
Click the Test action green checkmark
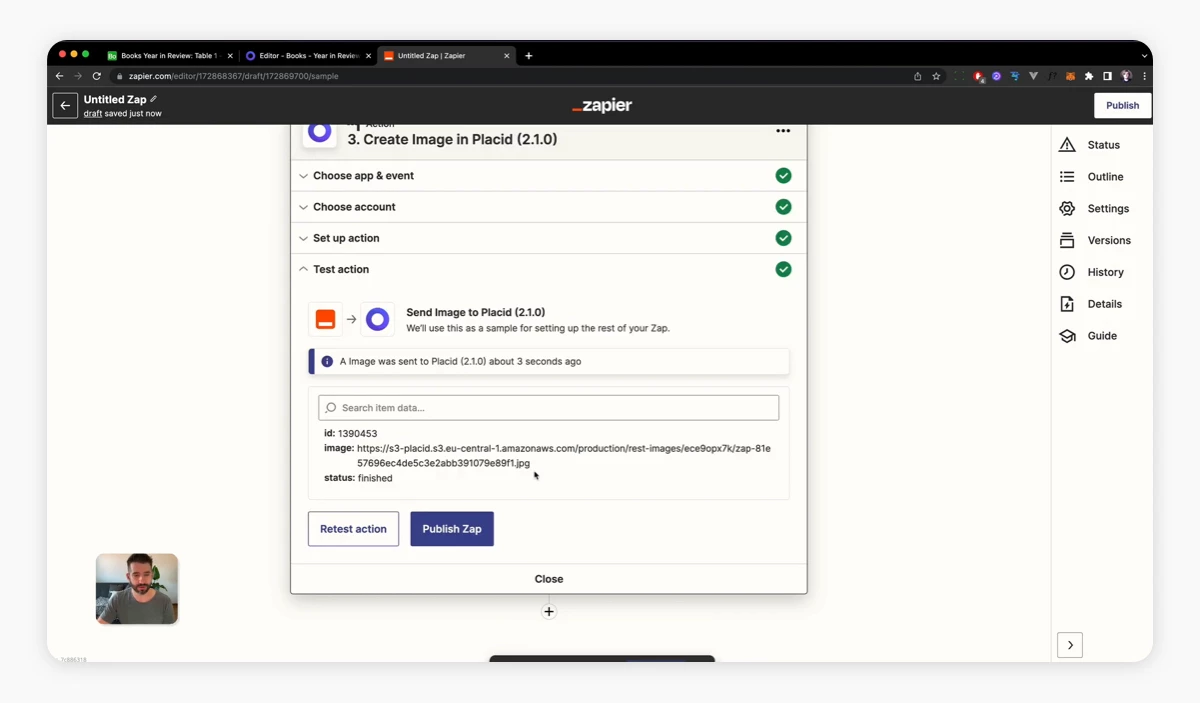[783, 269]
